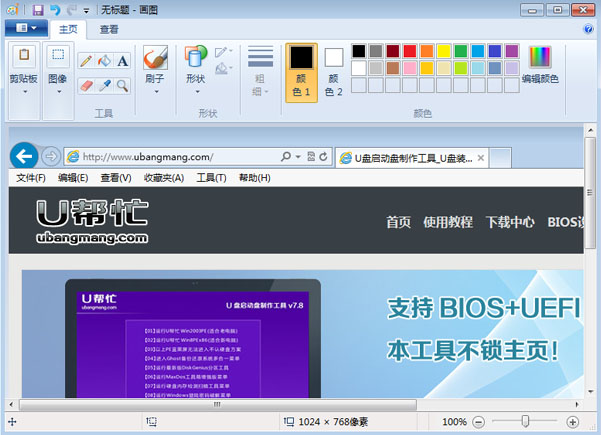Viewport: 601px width, 435px height.
Task: Expand the Shapes dropdown arrow
Action: 198,92
